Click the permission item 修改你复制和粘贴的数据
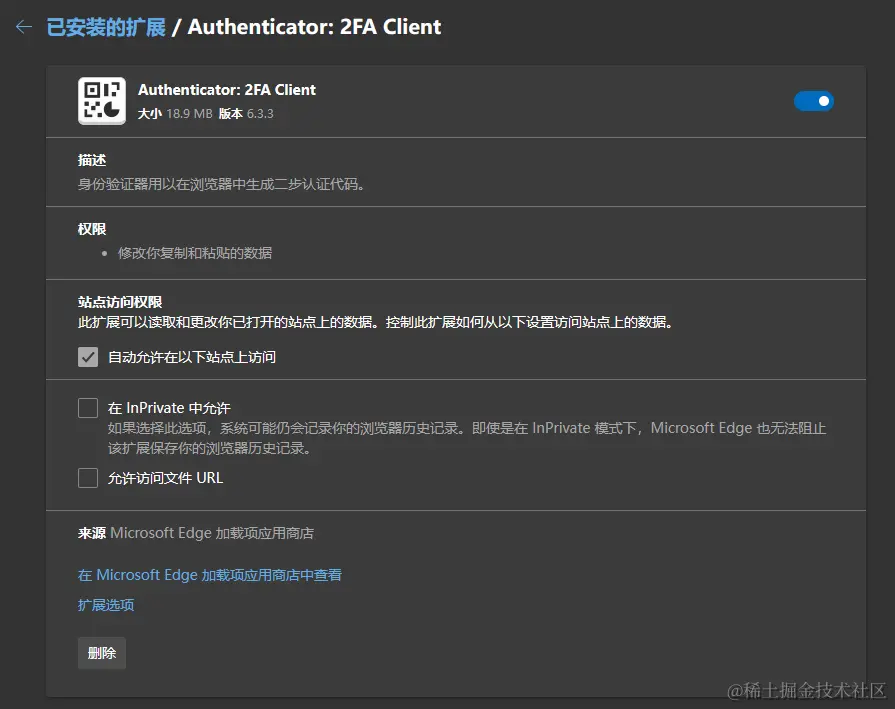This screenshot has width=895, height=709. point(195,253)
